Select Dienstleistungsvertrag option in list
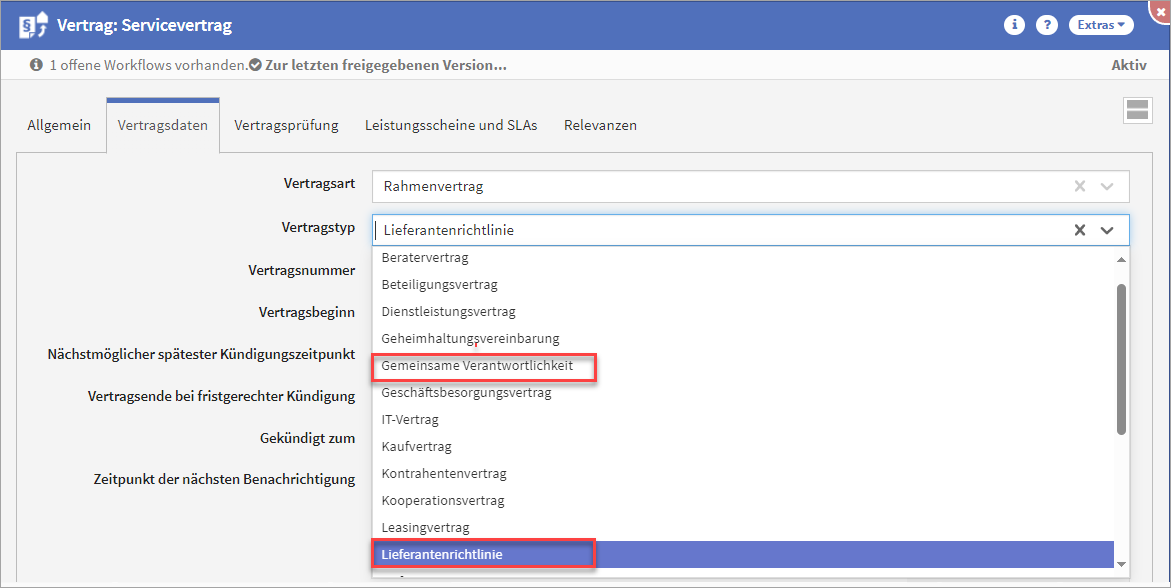 448,312
